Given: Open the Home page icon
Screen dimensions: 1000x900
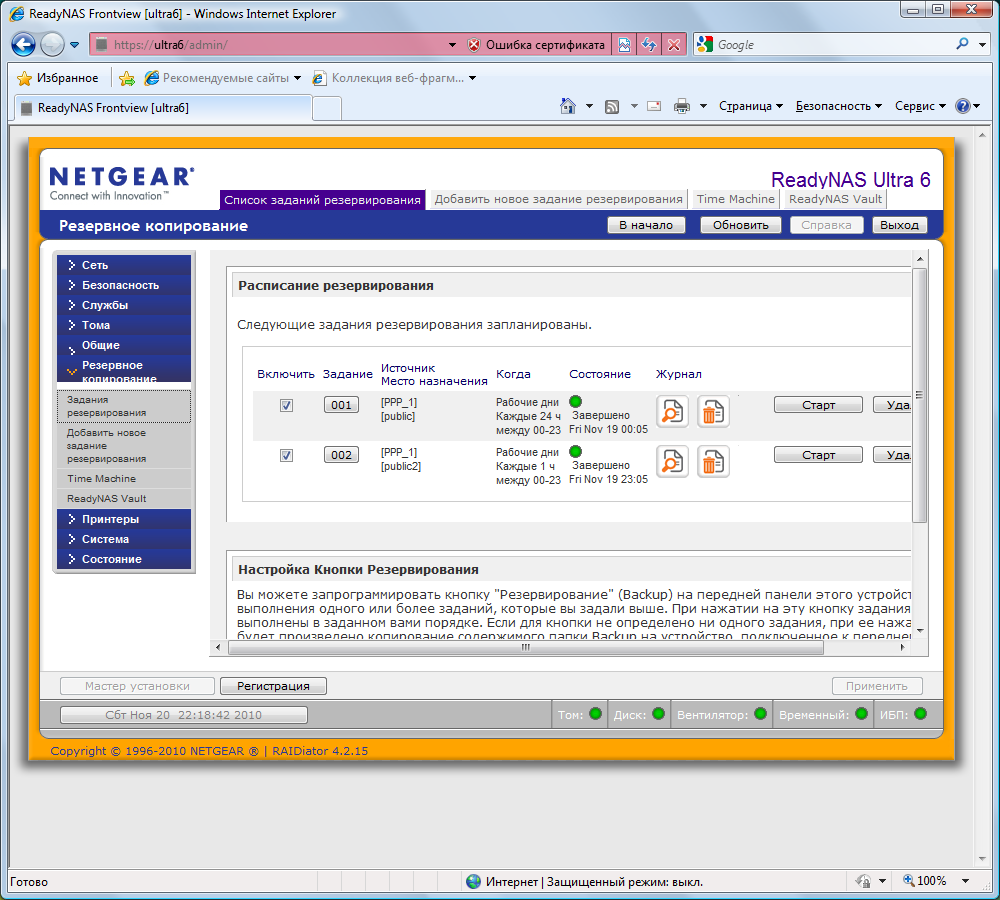Looking at the screenshot, I should click(x=568, y=106).
